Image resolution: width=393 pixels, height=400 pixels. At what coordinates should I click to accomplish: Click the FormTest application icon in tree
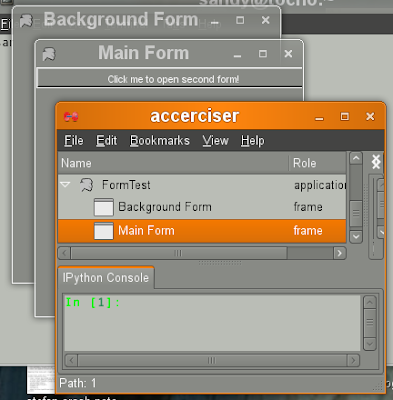tap(87, 185)
